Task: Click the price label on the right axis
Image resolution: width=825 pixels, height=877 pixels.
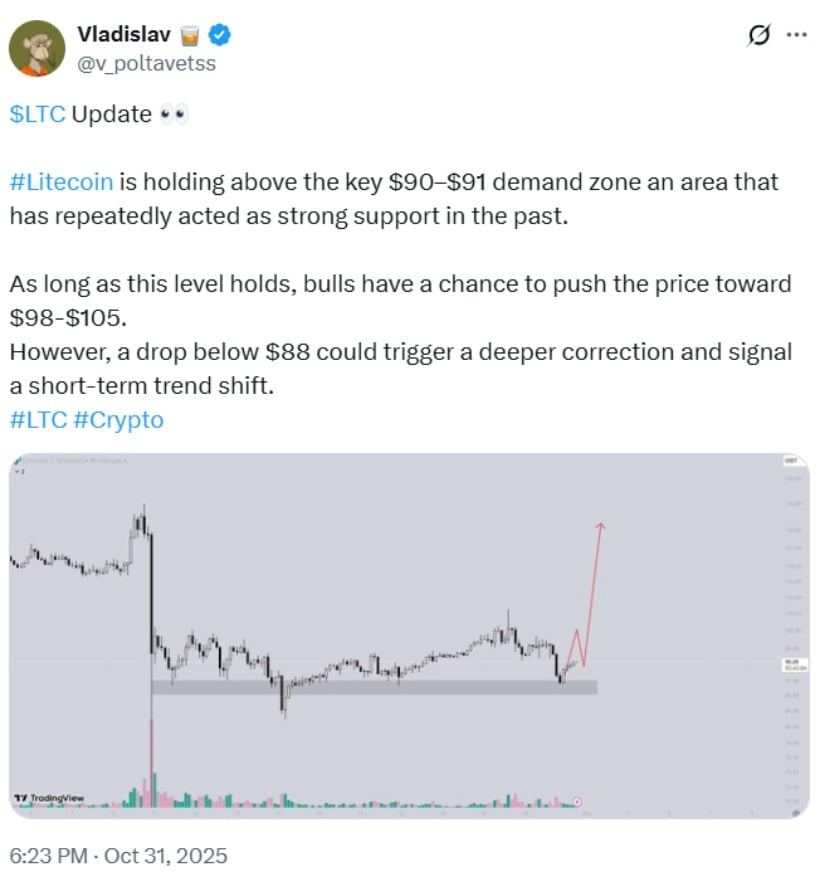Action: 795,665
